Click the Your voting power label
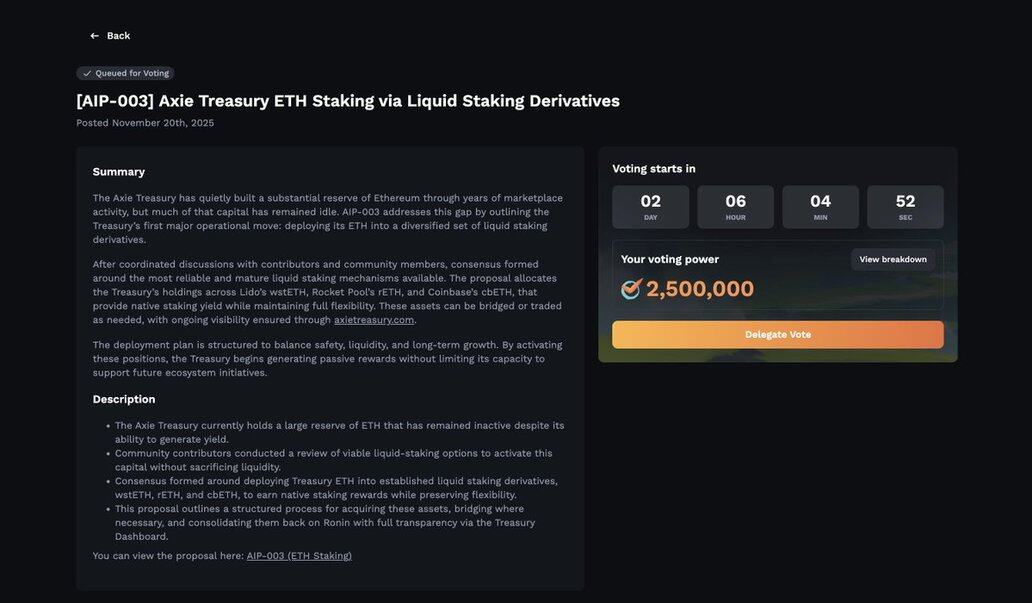The width and height of the screenshot is (1032, 603). point(670,259)
